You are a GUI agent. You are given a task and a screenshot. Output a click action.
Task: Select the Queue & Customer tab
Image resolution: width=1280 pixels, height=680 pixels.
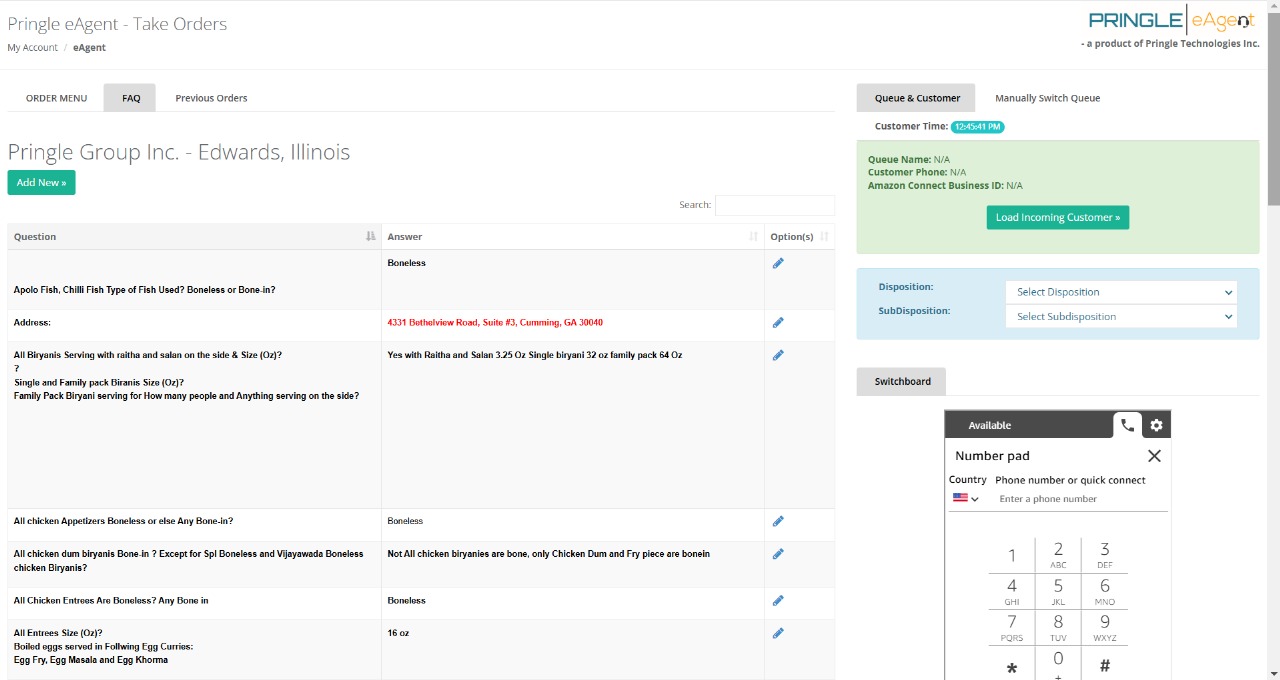tap(916, 98)
